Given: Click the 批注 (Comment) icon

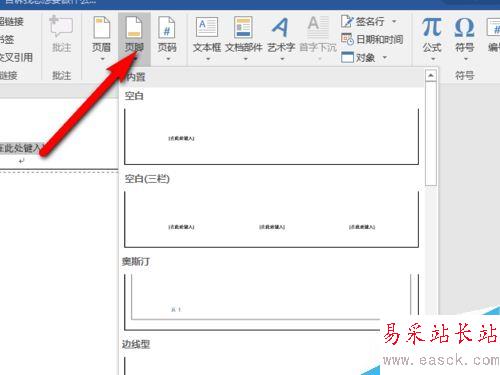Looking at the screenshot, I should pos(61,26).
